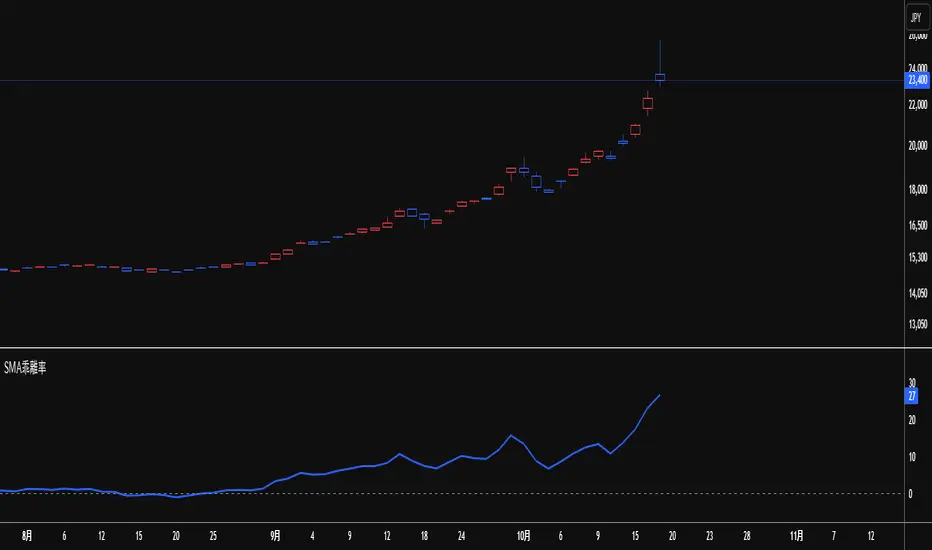Screen dimensions: 932x550
Task: Click the 16,500 price axis label
Action: point(918,225)
